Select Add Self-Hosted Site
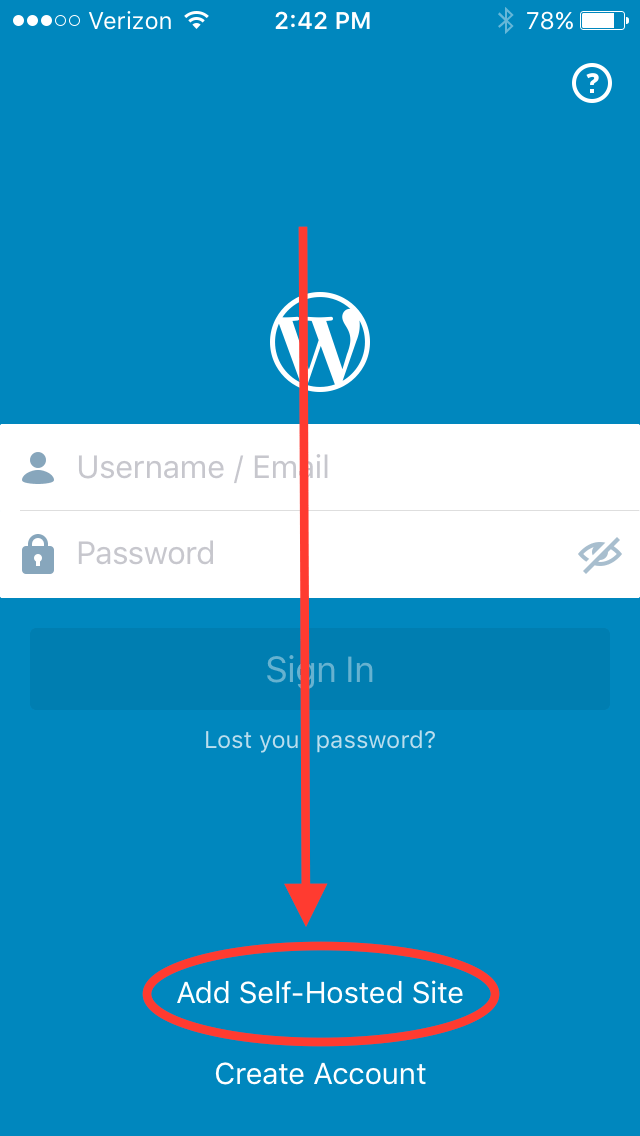The height and width of the screenshot is (1136, 640). [320, 993]
